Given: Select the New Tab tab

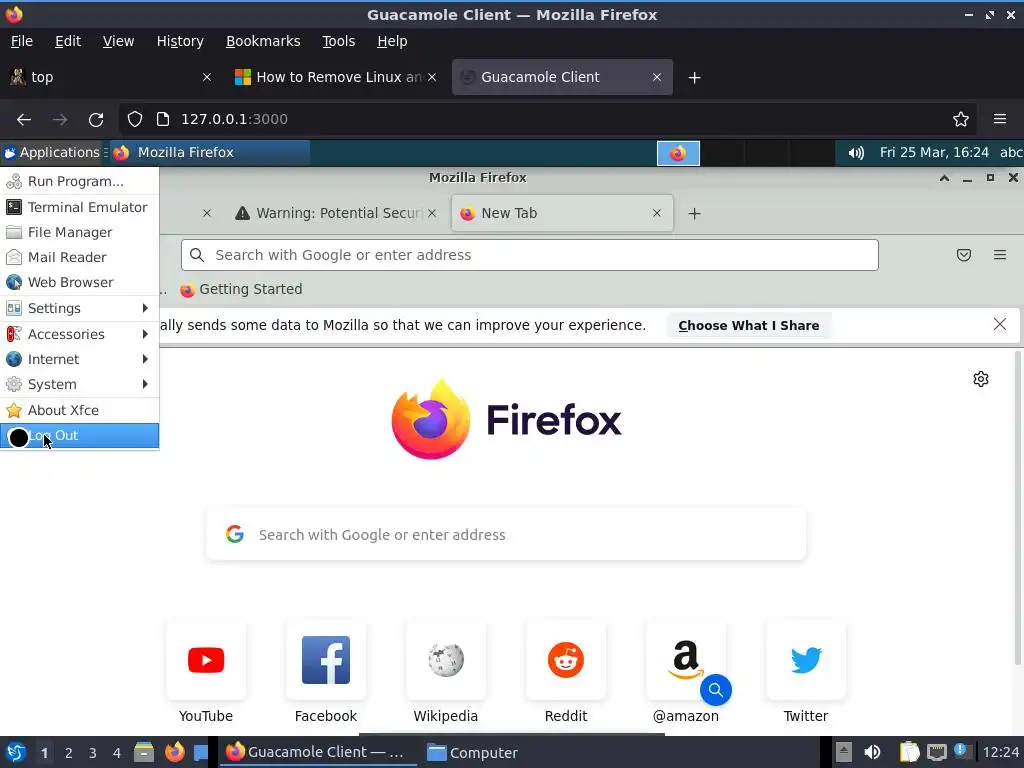Looking at the screenshot, I should [x=562, y=214].
